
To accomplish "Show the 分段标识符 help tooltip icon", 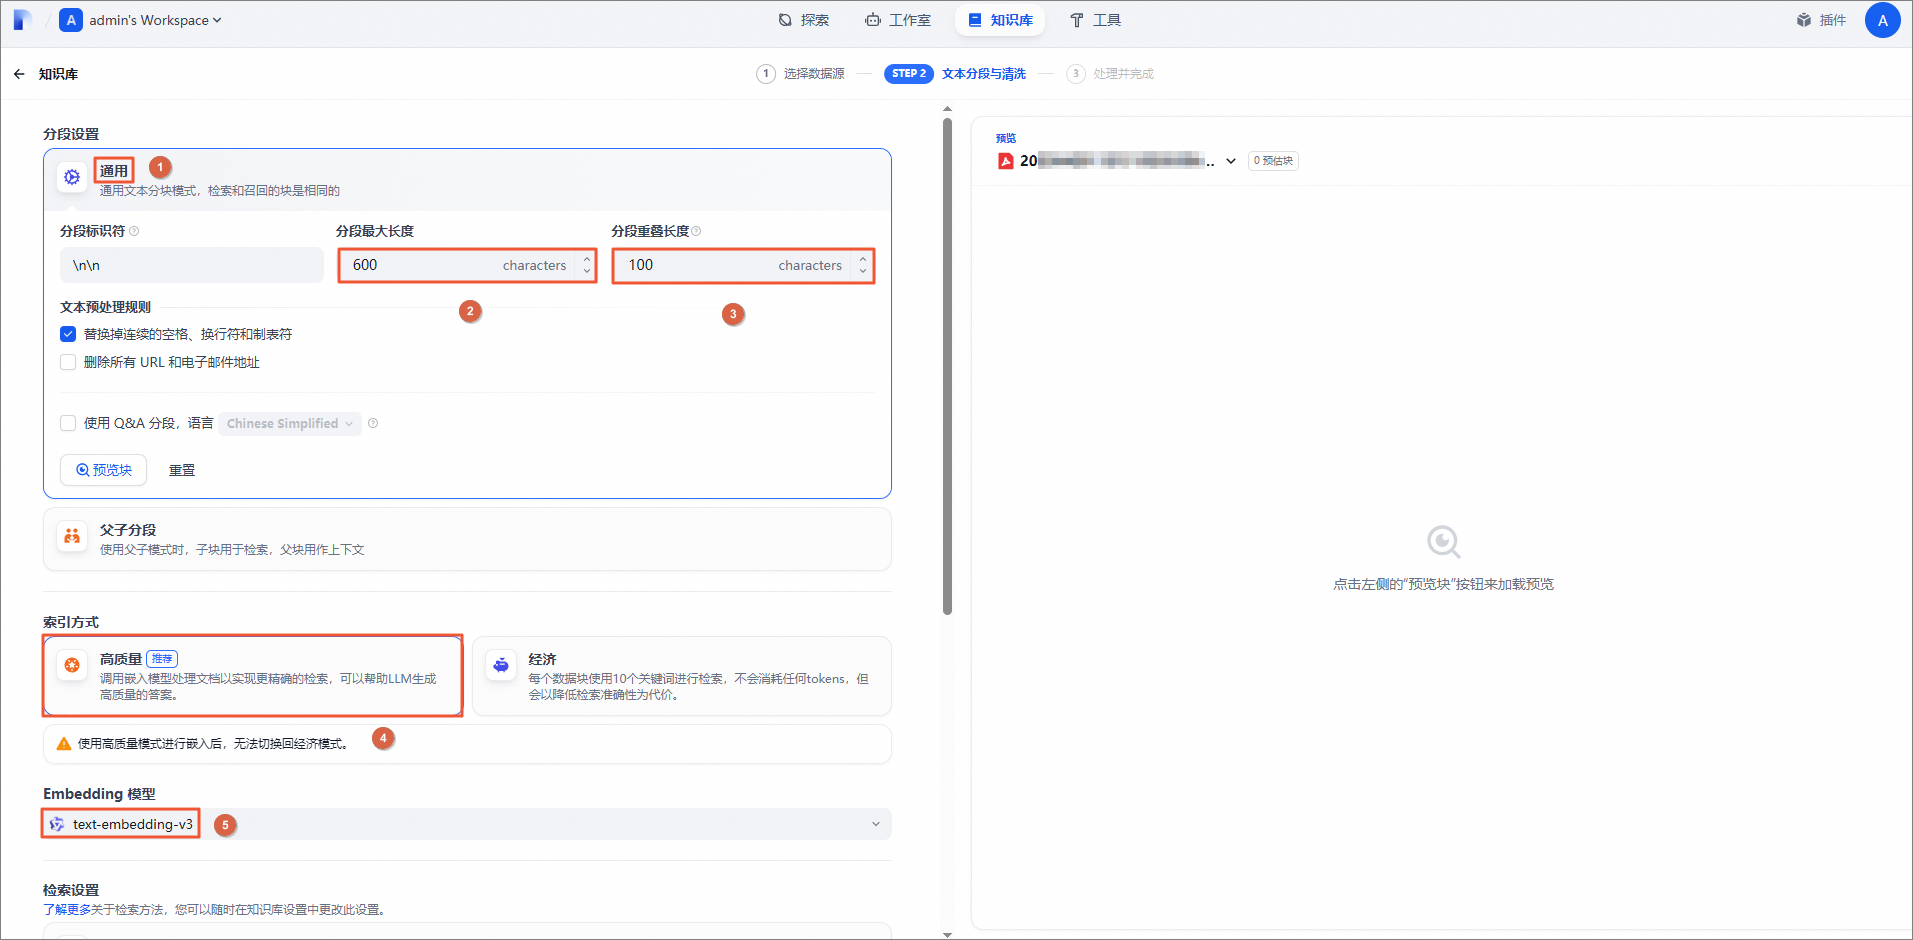I will pos(134,231).
